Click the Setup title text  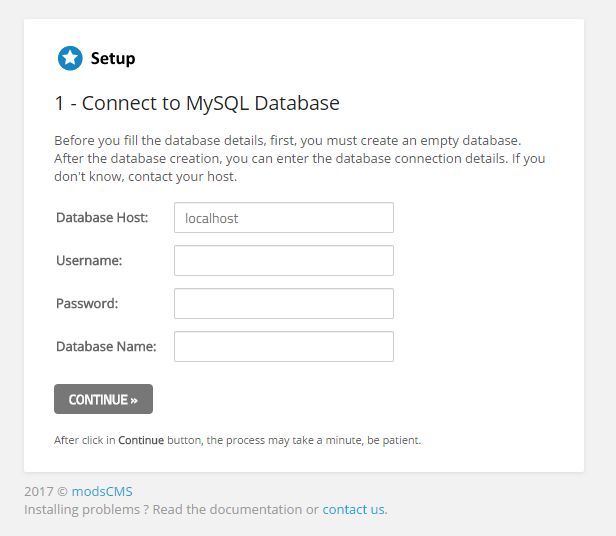(113, 59)
